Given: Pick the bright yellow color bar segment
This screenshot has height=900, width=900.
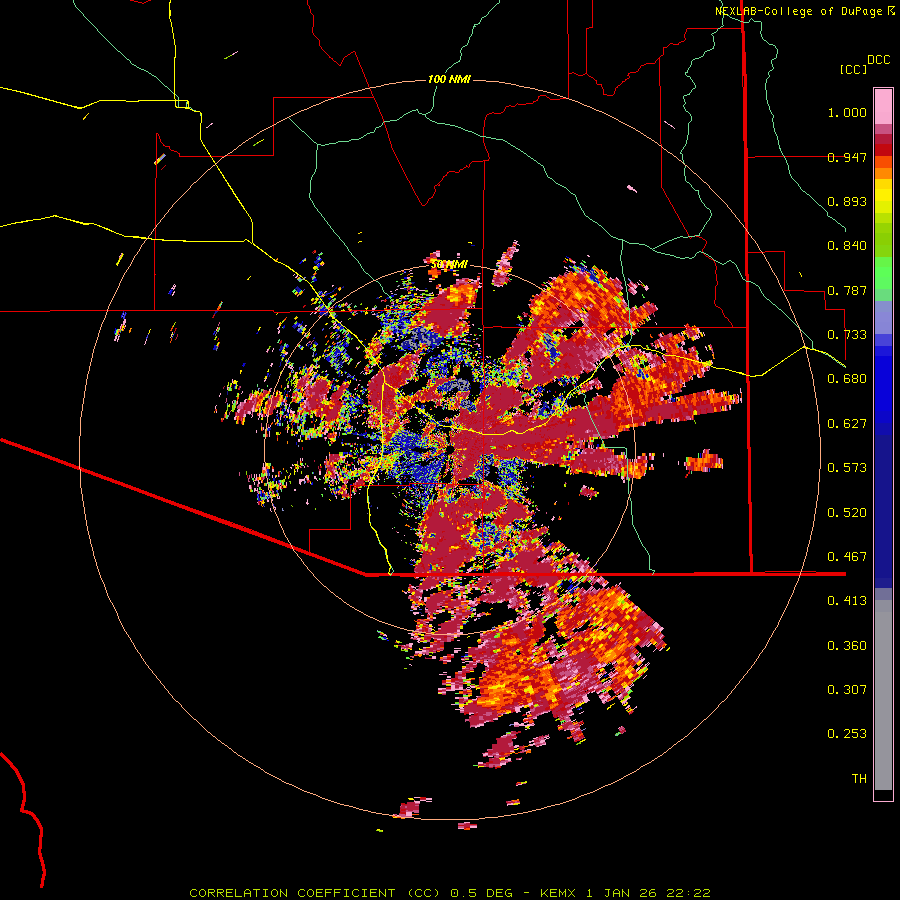Looking at the screenshot, I should (x=883, y=196).
